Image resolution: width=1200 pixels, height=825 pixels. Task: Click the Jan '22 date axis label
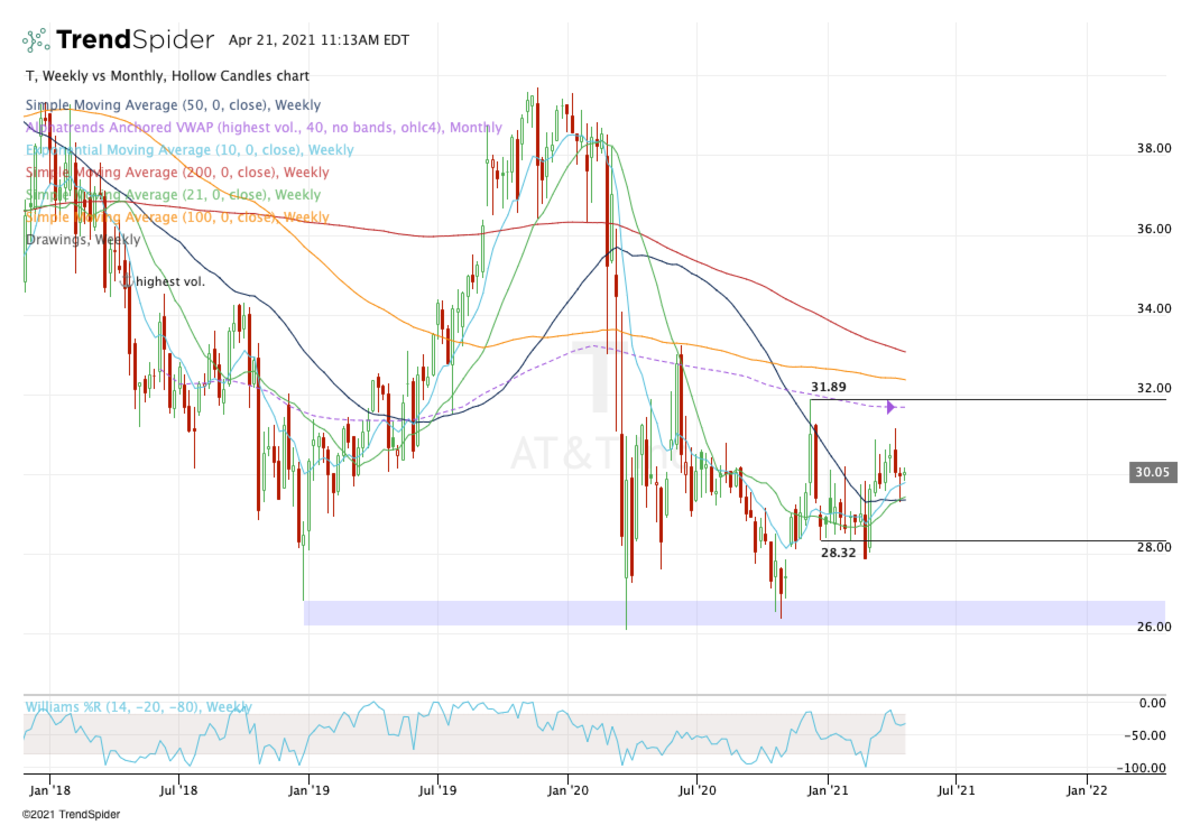coord(1086,790)
